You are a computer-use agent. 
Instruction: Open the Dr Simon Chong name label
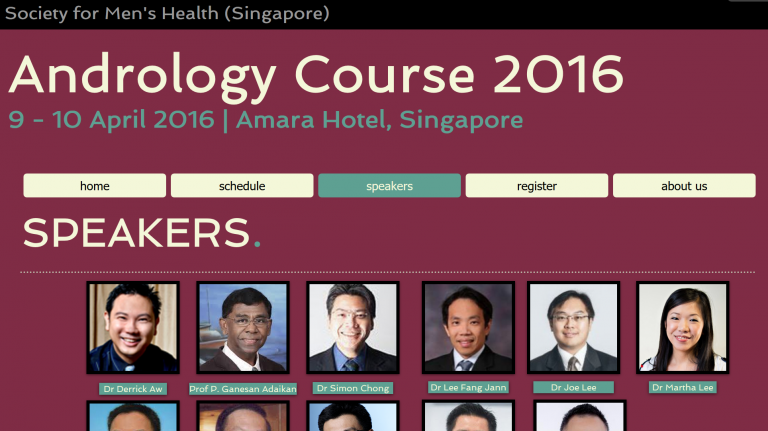click(x=353, y=388)
